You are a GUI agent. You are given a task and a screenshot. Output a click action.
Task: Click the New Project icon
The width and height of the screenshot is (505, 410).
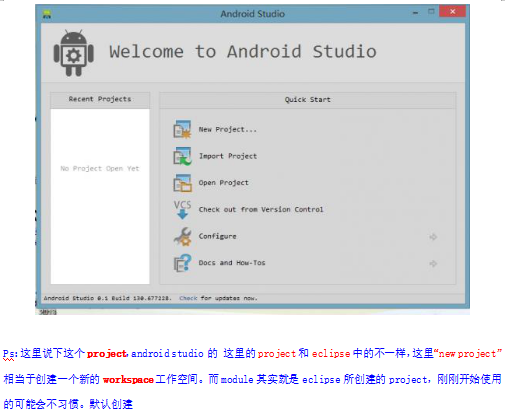[182, 129]
